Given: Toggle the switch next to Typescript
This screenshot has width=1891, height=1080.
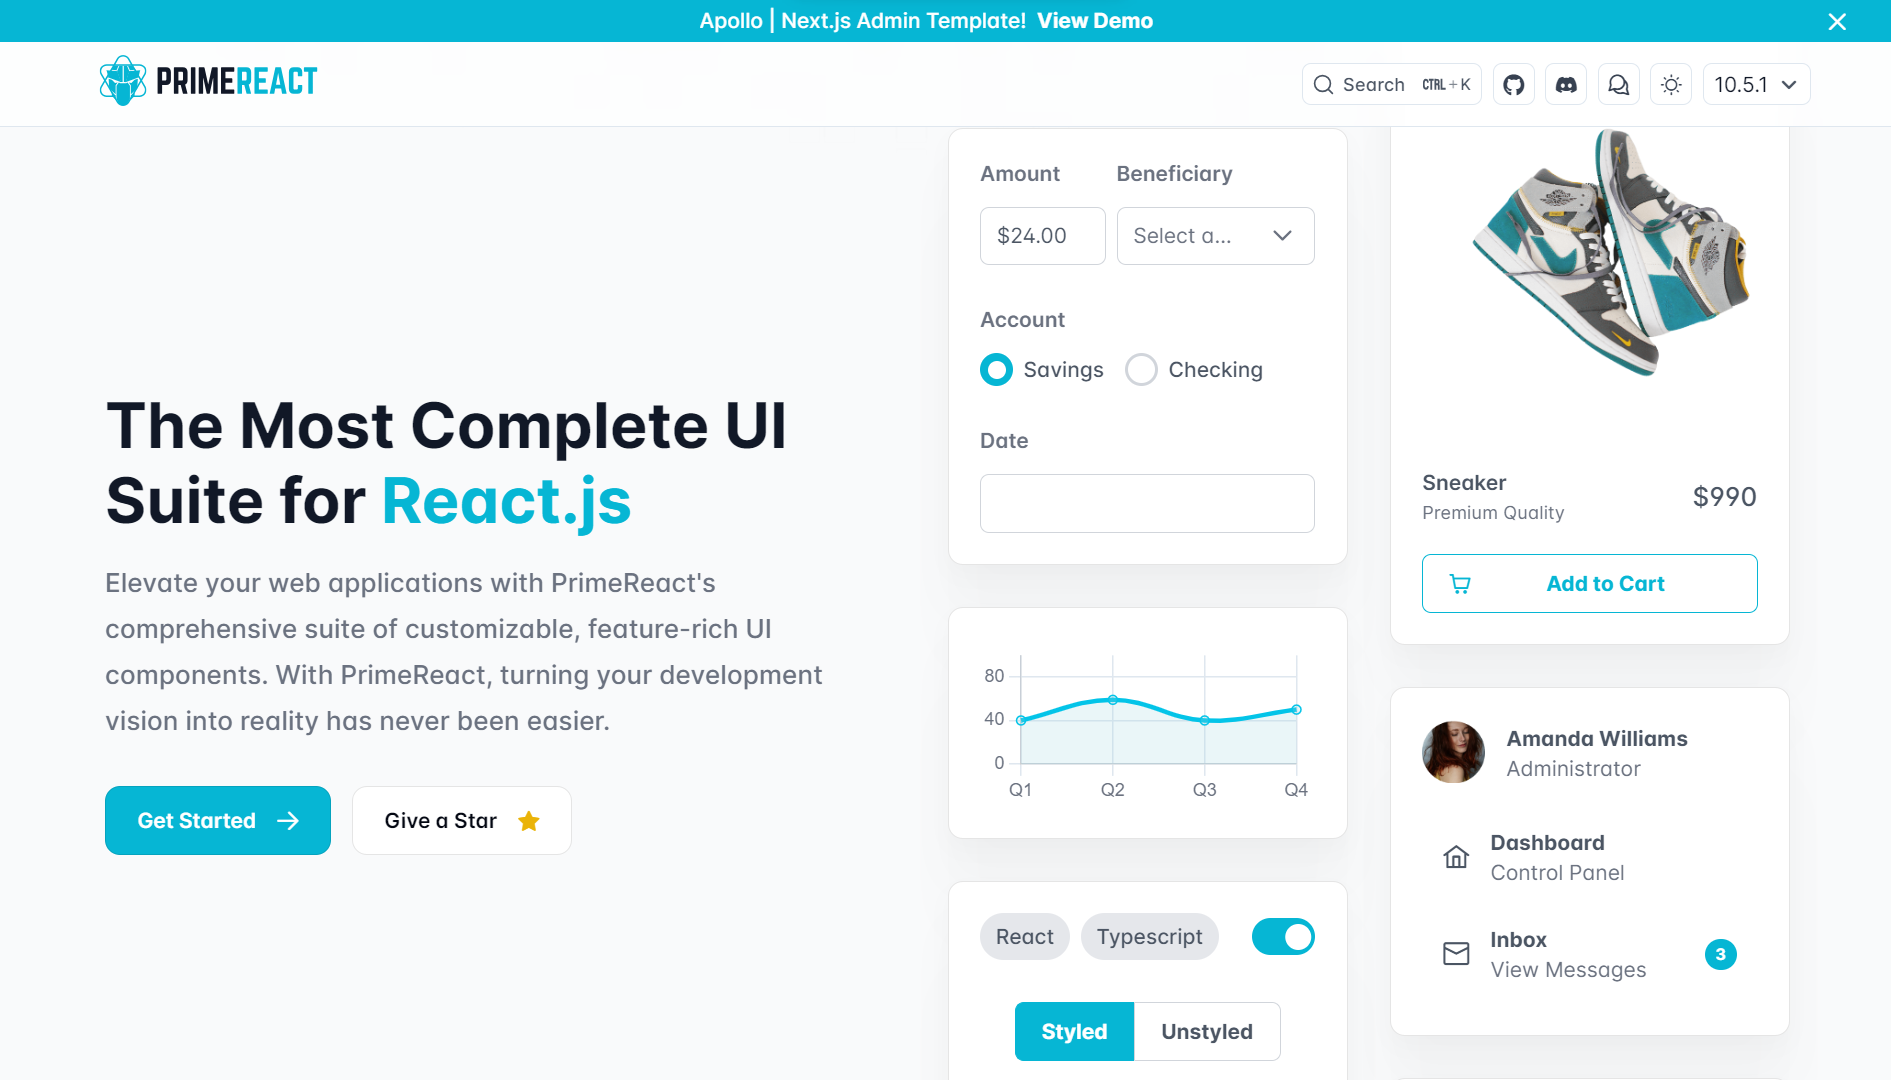Looking at the screenshot, I should point(1283,937).
